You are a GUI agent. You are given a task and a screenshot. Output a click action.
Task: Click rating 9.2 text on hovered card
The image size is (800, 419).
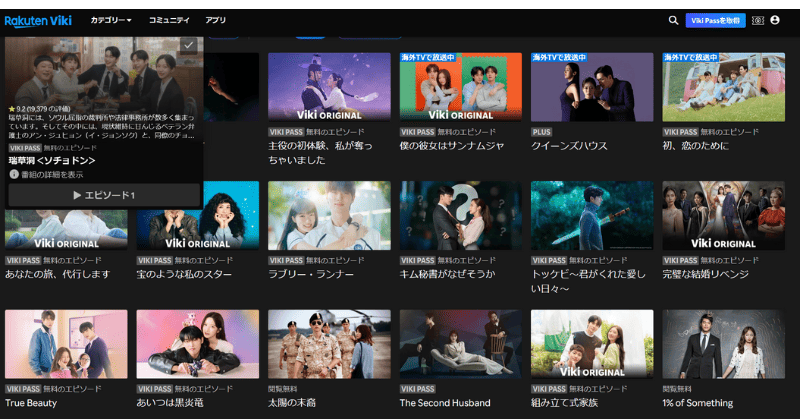[x=40, y=109]
